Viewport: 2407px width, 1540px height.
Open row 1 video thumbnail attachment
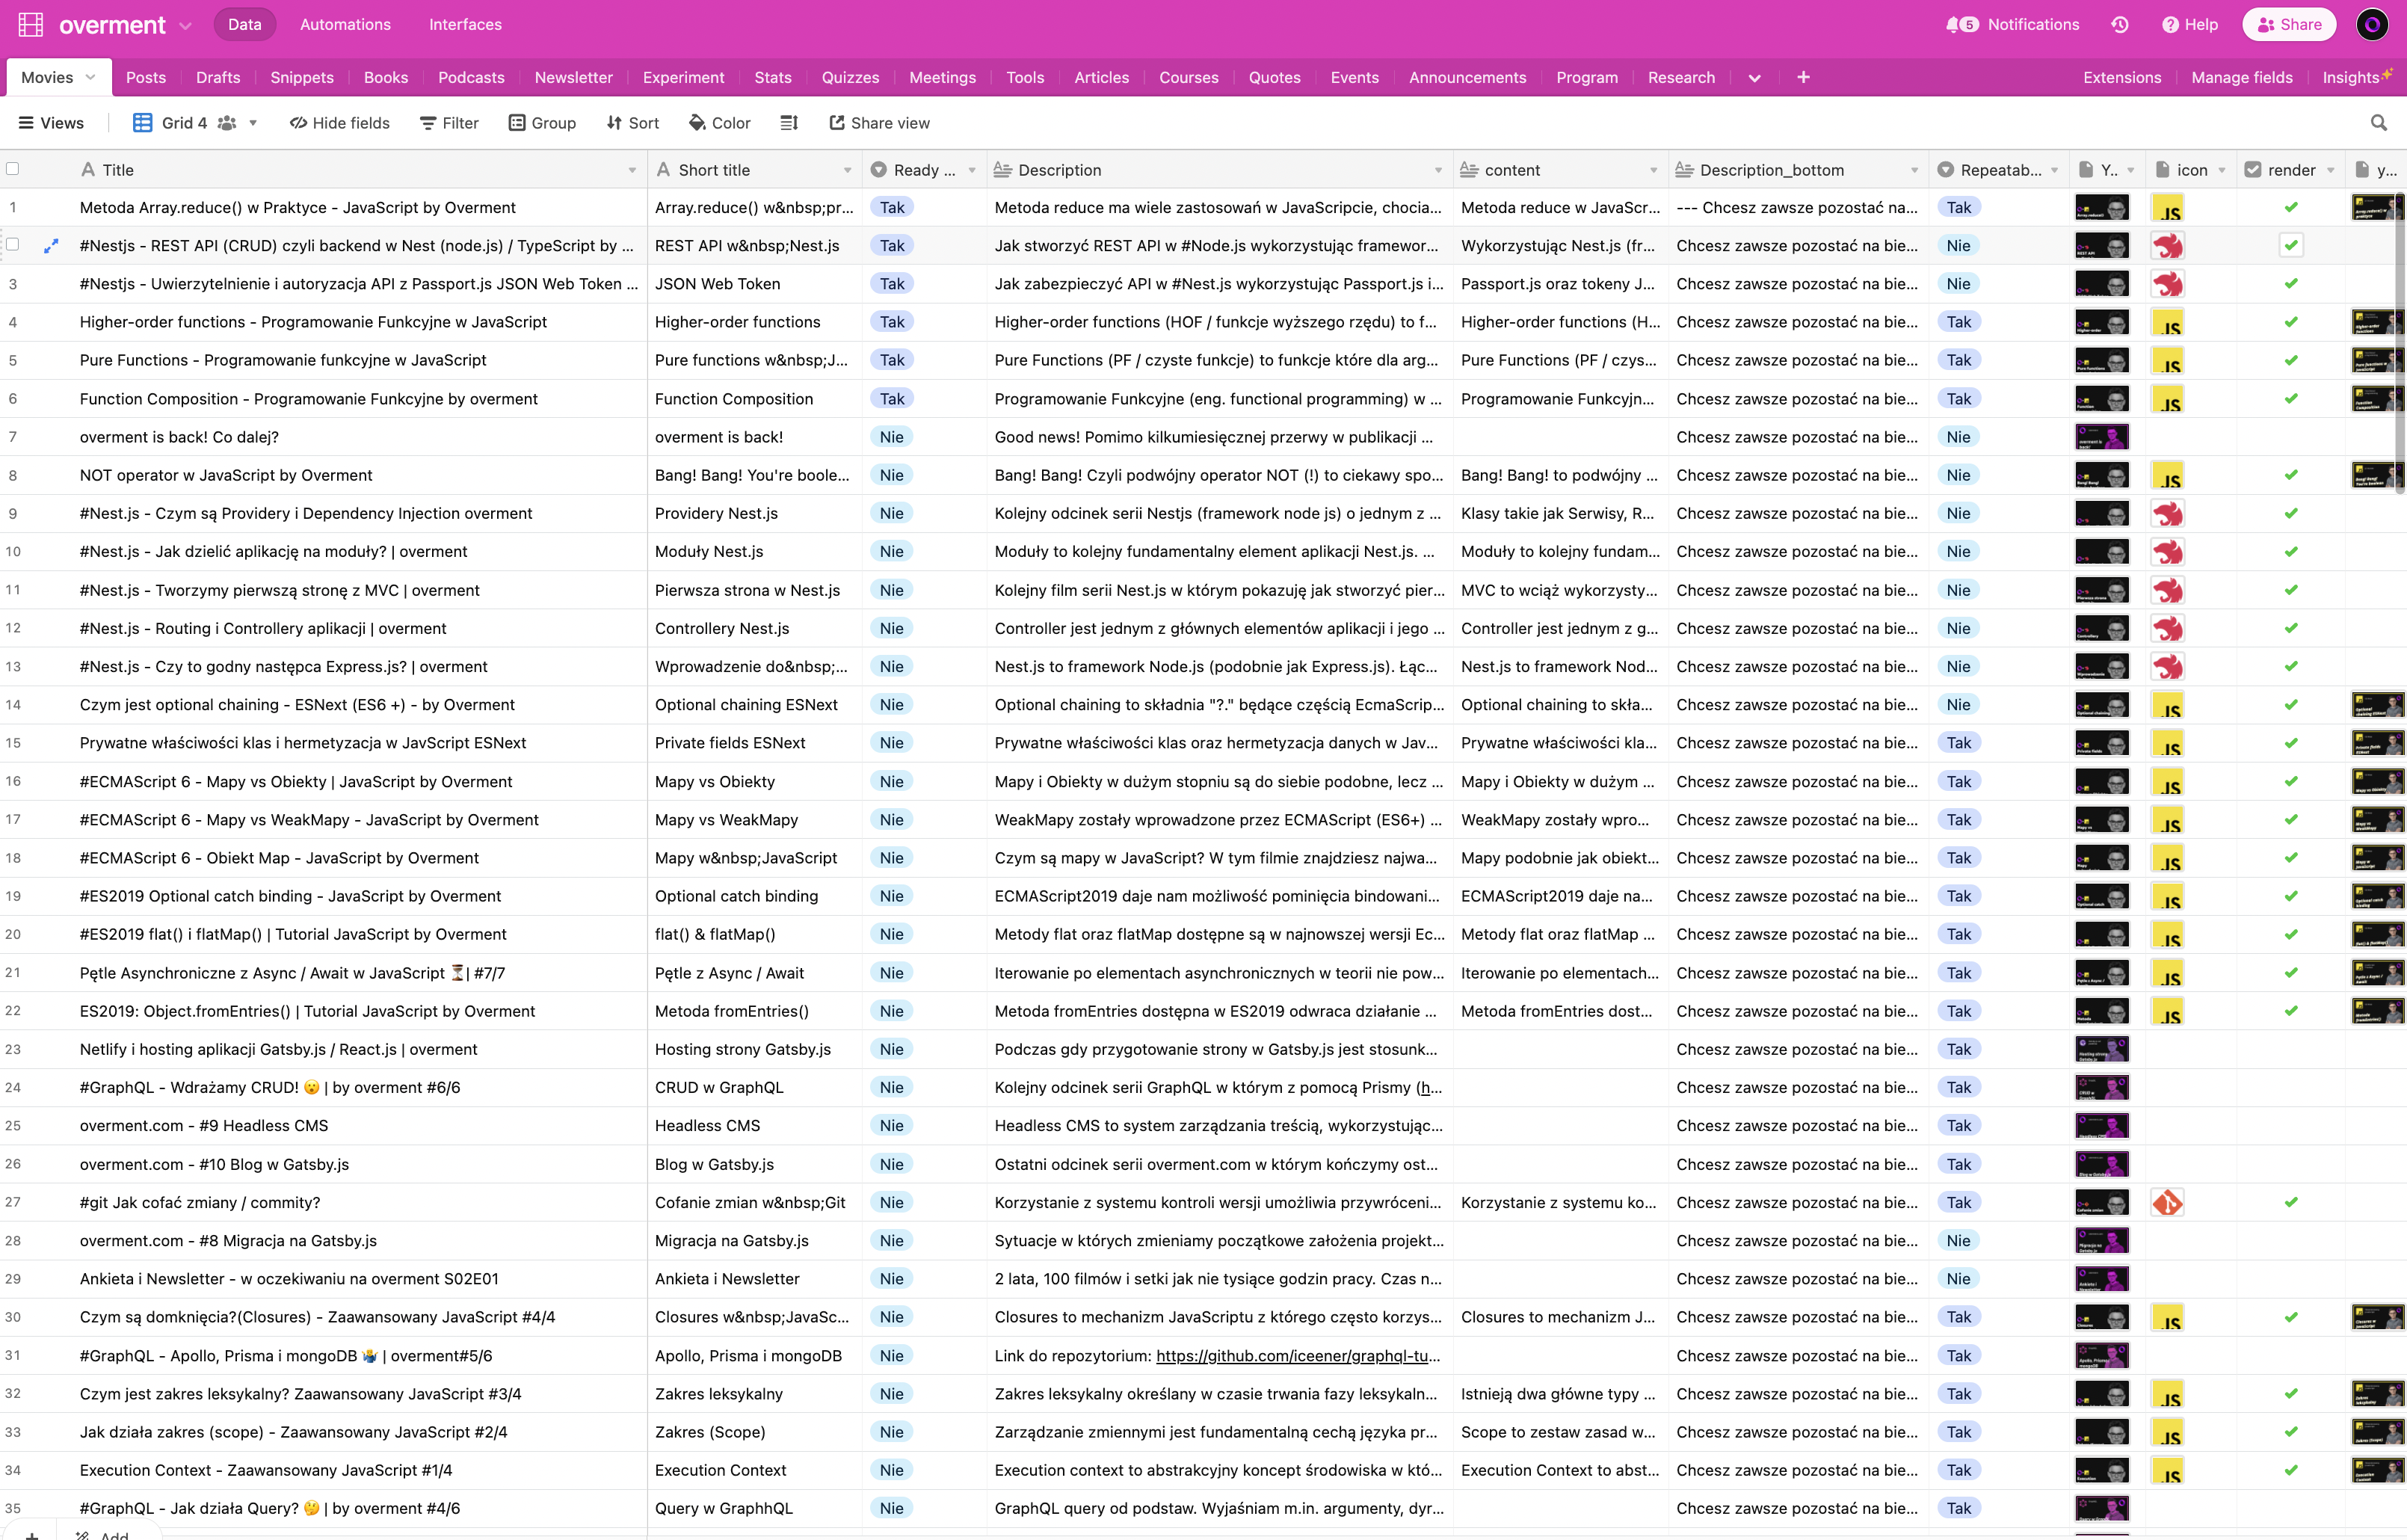(2101, 208)
